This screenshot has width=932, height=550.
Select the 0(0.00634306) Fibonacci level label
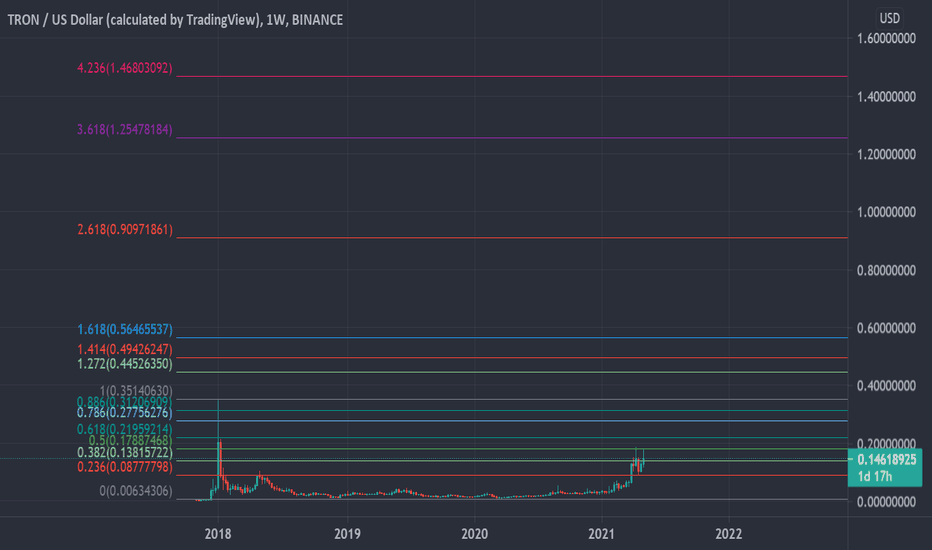136,491
